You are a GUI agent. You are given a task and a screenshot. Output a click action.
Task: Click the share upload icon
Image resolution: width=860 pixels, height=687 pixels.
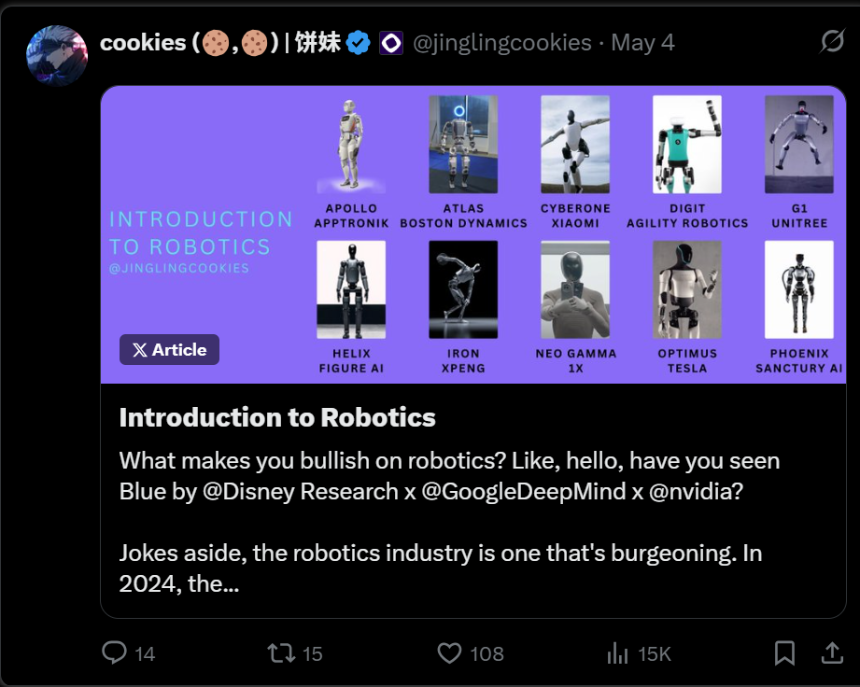pyautogui.click(x=831, y=653)
